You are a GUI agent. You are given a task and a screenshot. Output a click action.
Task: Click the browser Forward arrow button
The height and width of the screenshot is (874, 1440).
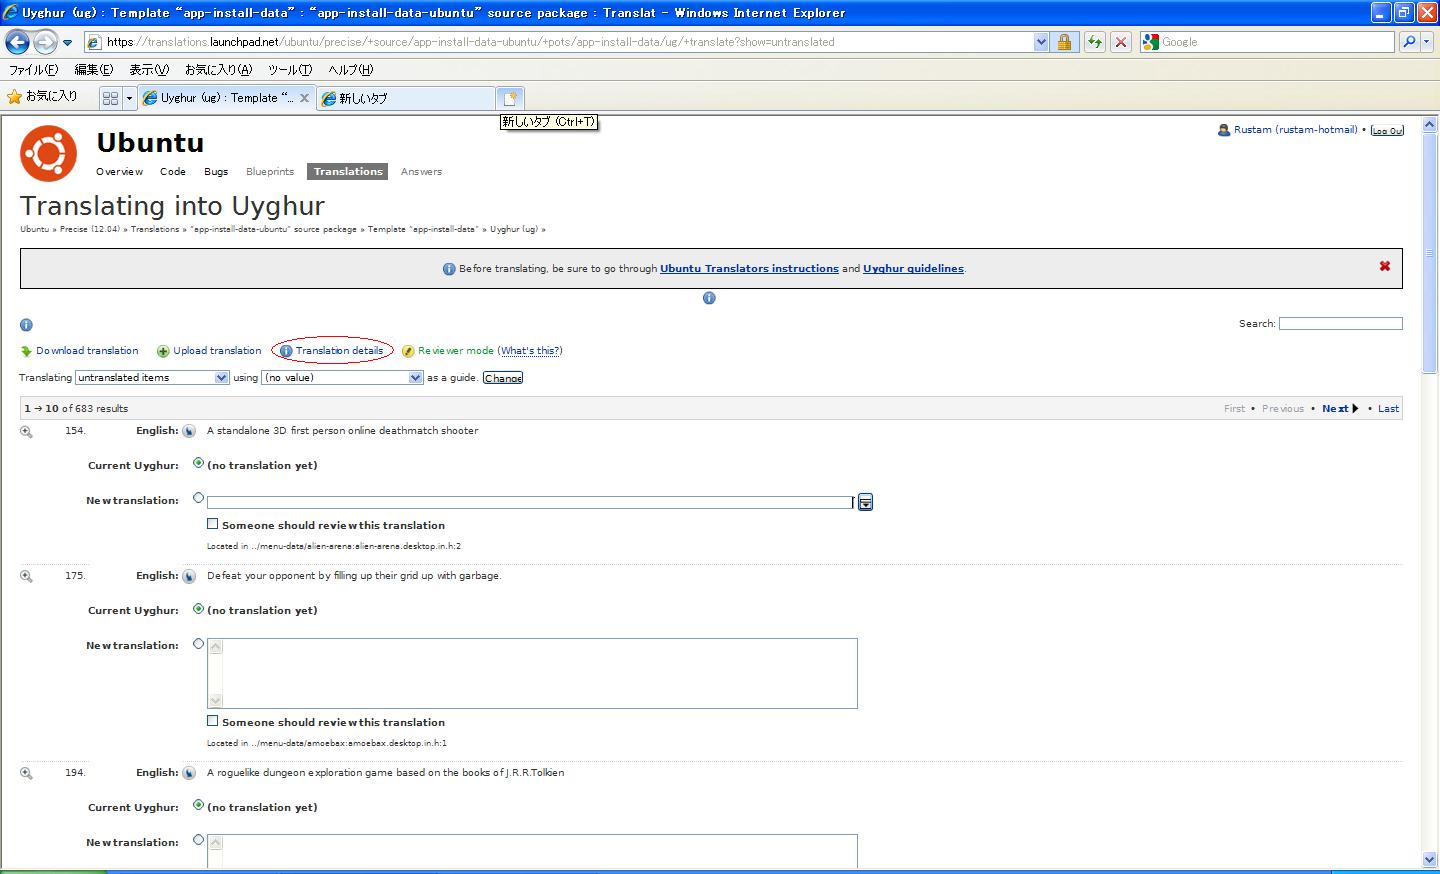[45, 42]
